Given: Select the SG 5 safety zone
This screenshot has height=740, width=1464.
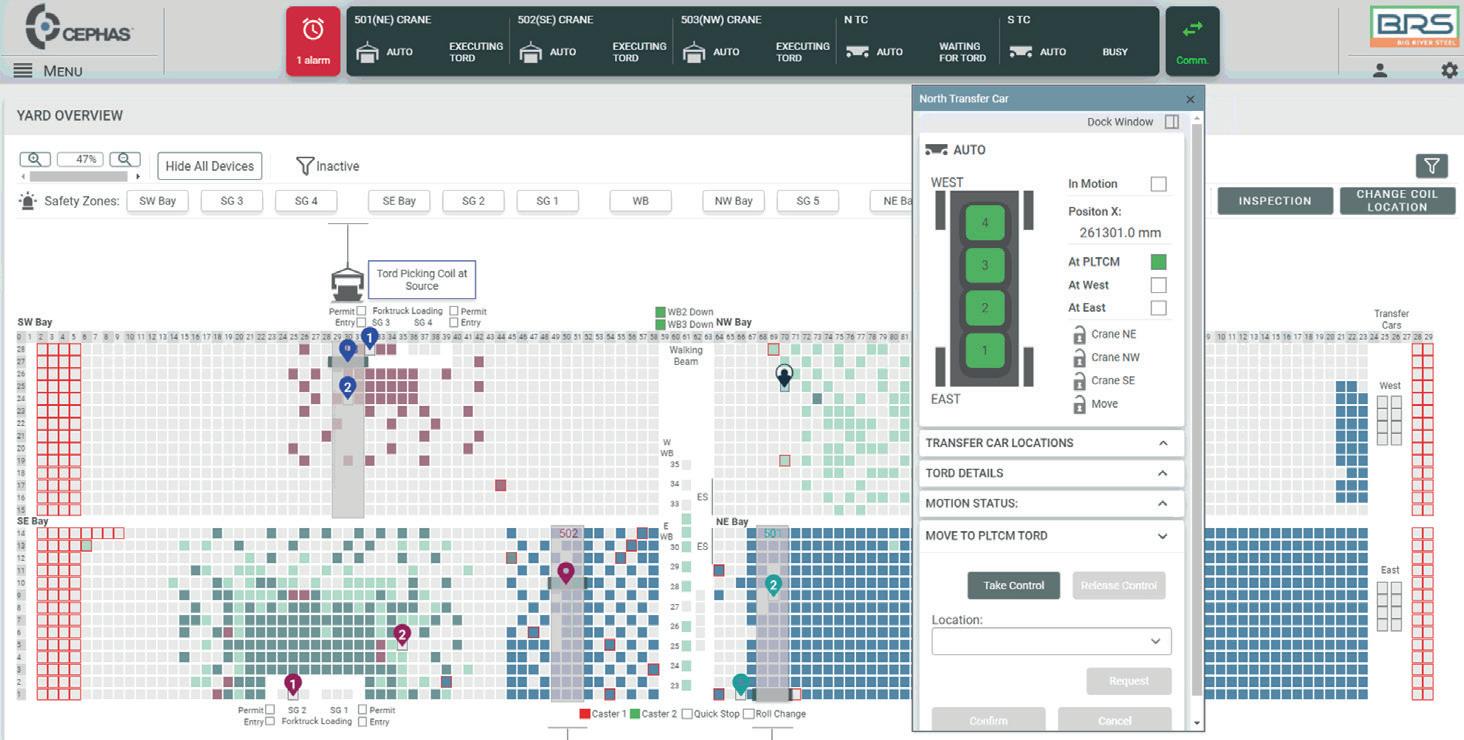Looking at the screenshot, I should (x=808, y=201).
